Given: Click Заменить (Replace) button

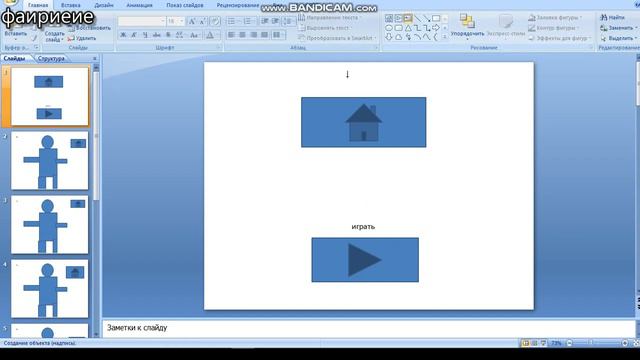Looking at the screenshot, I should [618, 28].
